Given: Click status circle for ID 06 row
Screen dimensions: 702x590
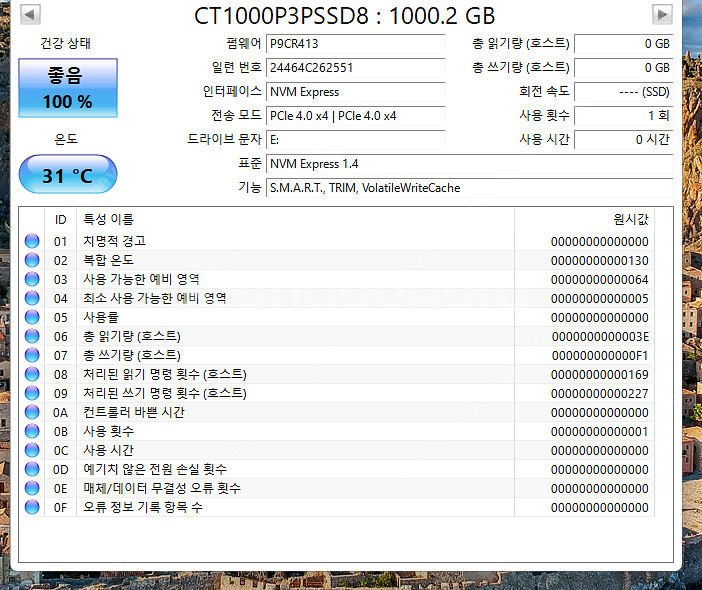Looking at the screenshot, I should 32,336.
